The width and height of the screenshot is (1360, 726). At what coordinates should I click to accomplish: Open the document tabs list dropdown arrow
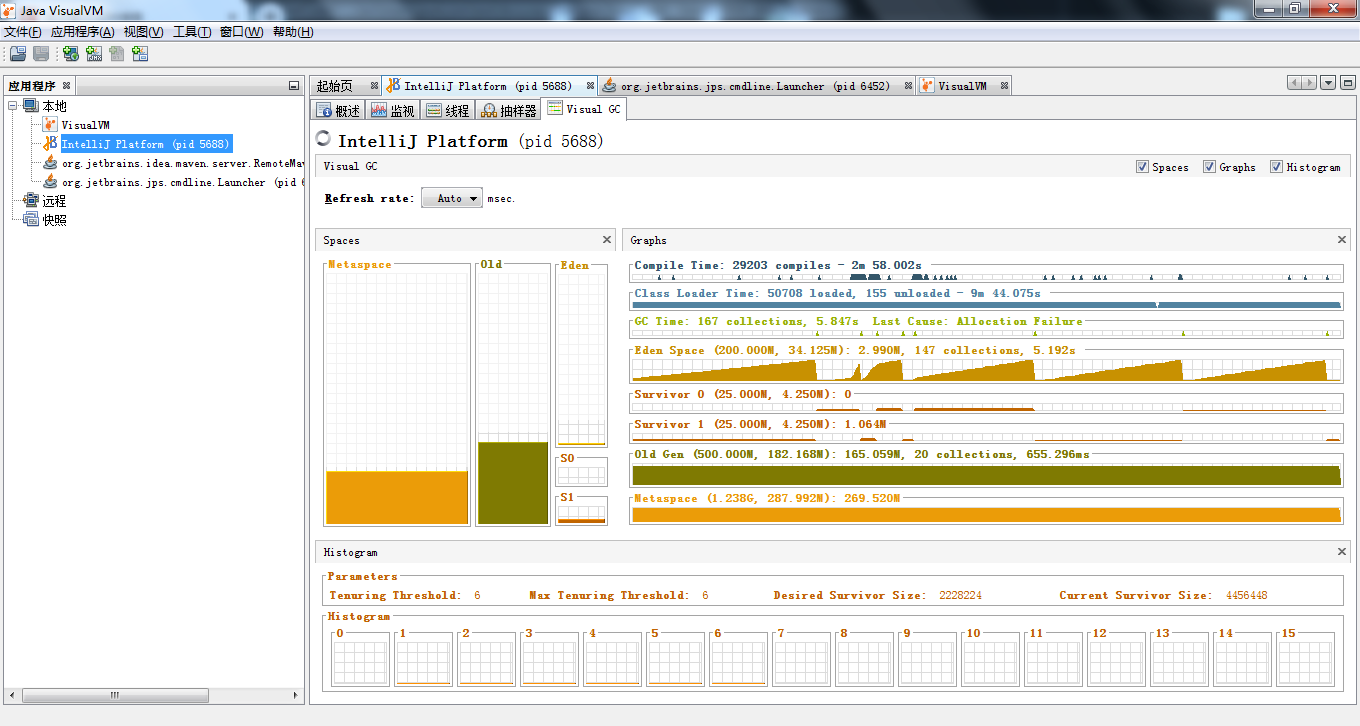1328,83
